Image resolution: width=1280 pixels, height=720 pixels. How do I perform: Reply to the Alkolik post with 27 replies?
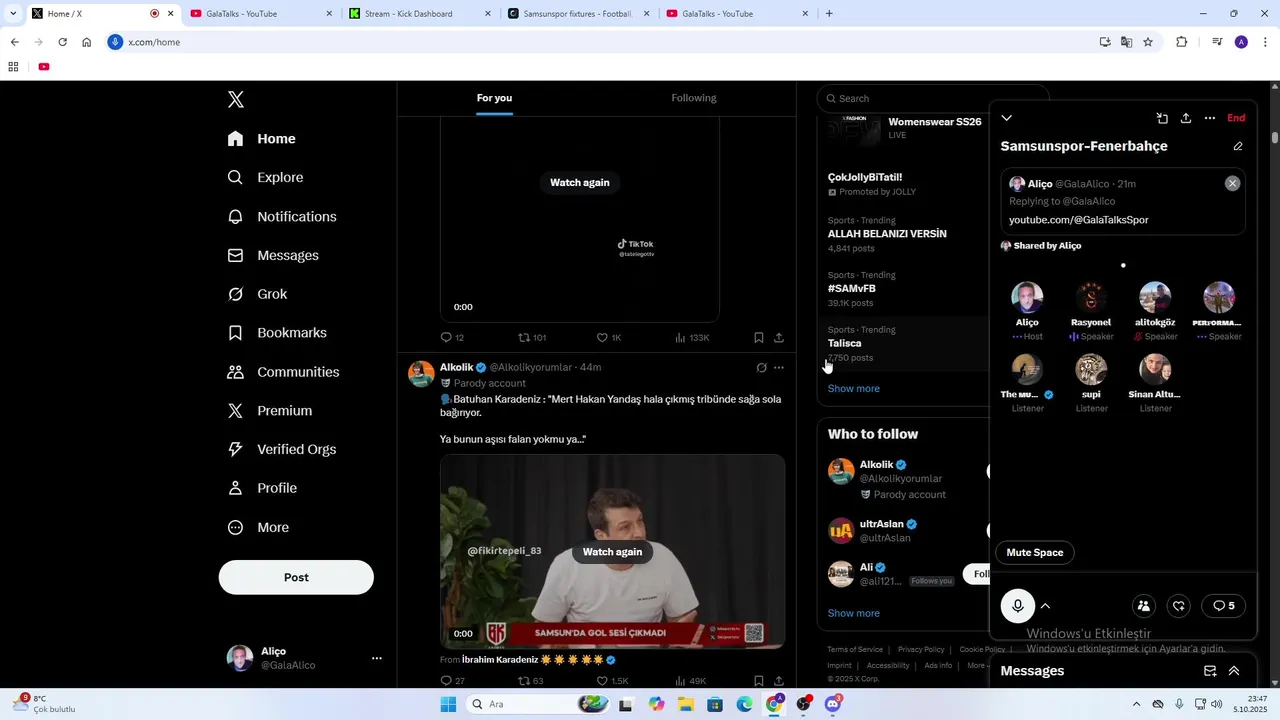(x=452, y=681)
